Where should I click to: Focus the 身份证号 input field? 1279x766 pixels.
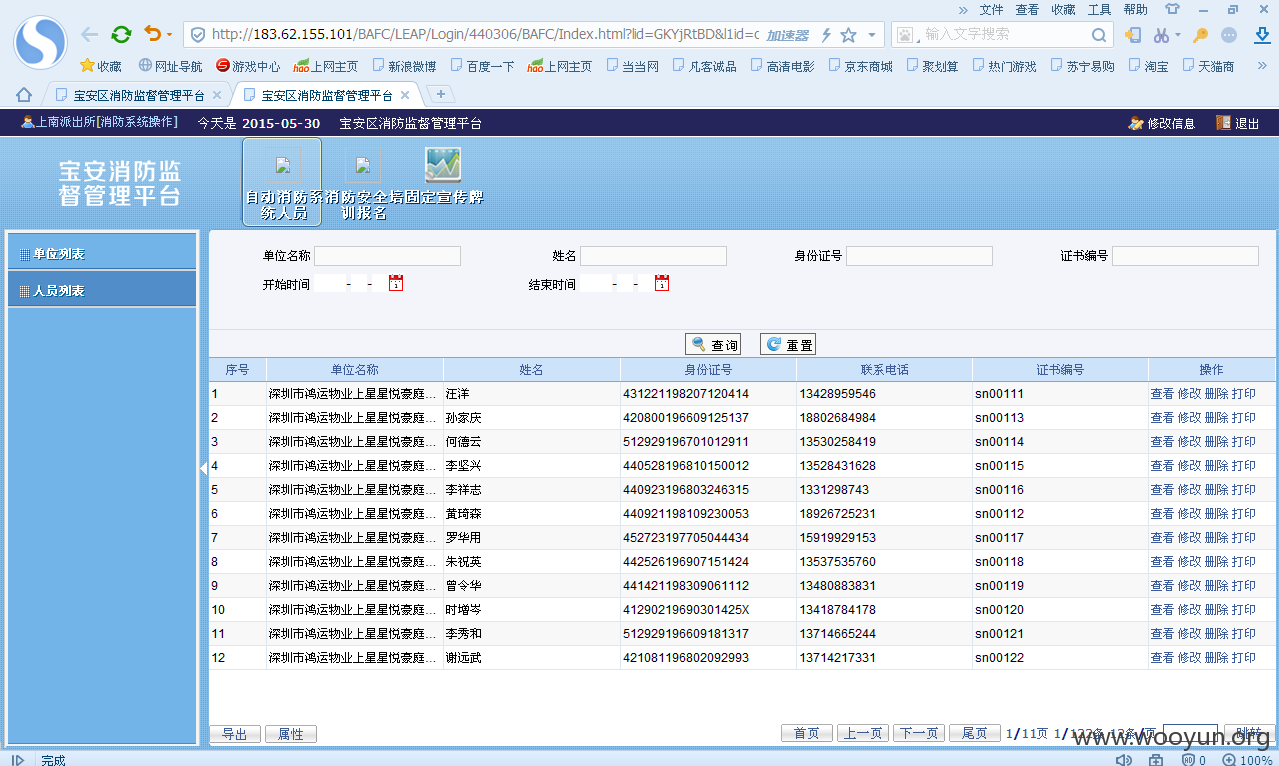[x=920, y=256]
